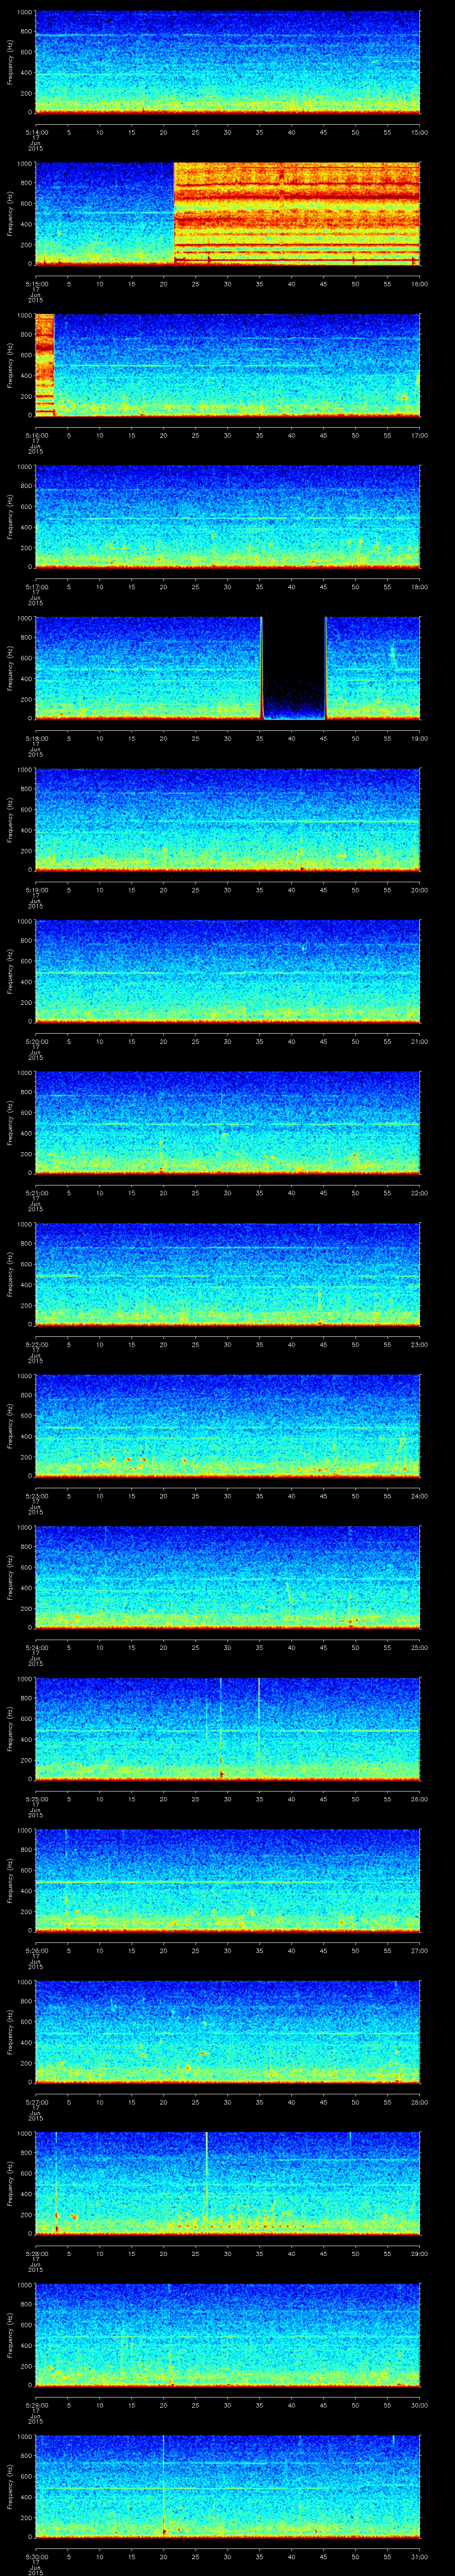
Task: Click the 22:00 end time label
Action: pyautogui.click(x=419, y=1193)
